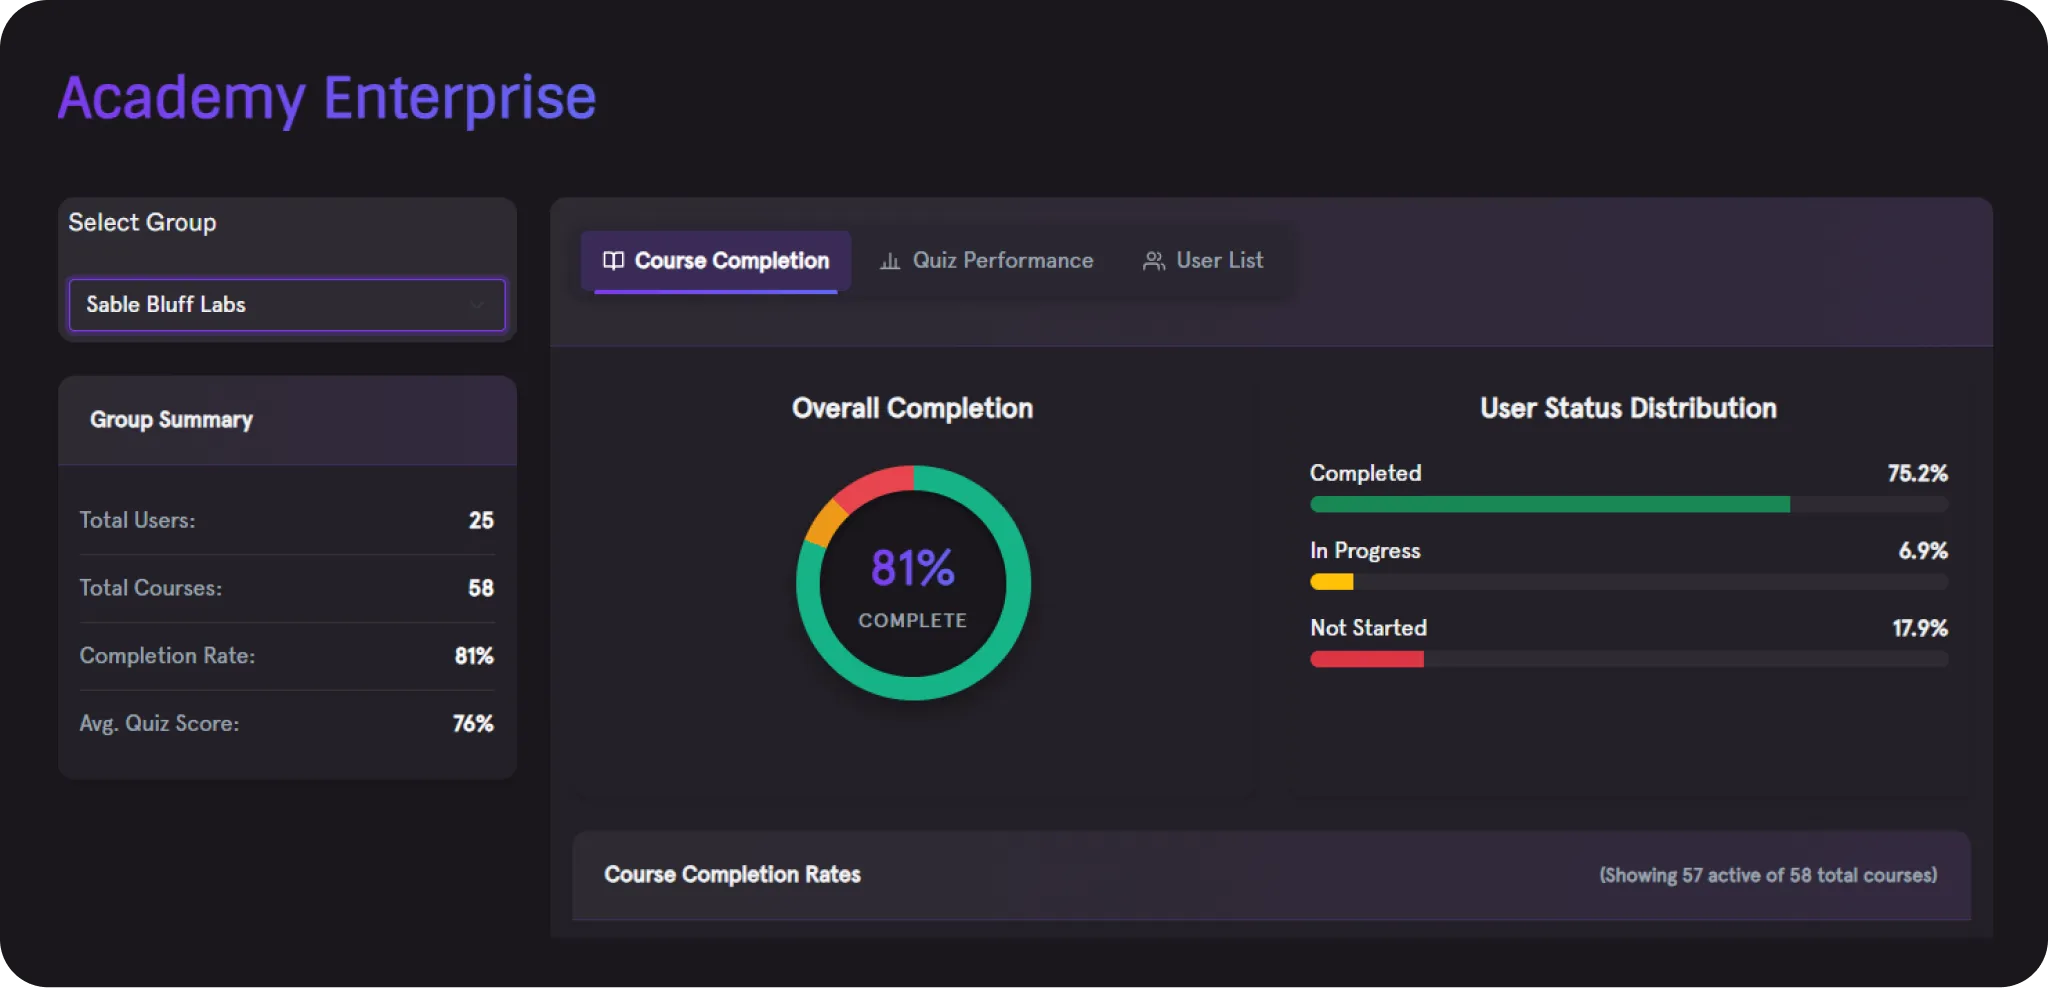Click the 'Showing 57 active' courses note

tap(1767, 876)
